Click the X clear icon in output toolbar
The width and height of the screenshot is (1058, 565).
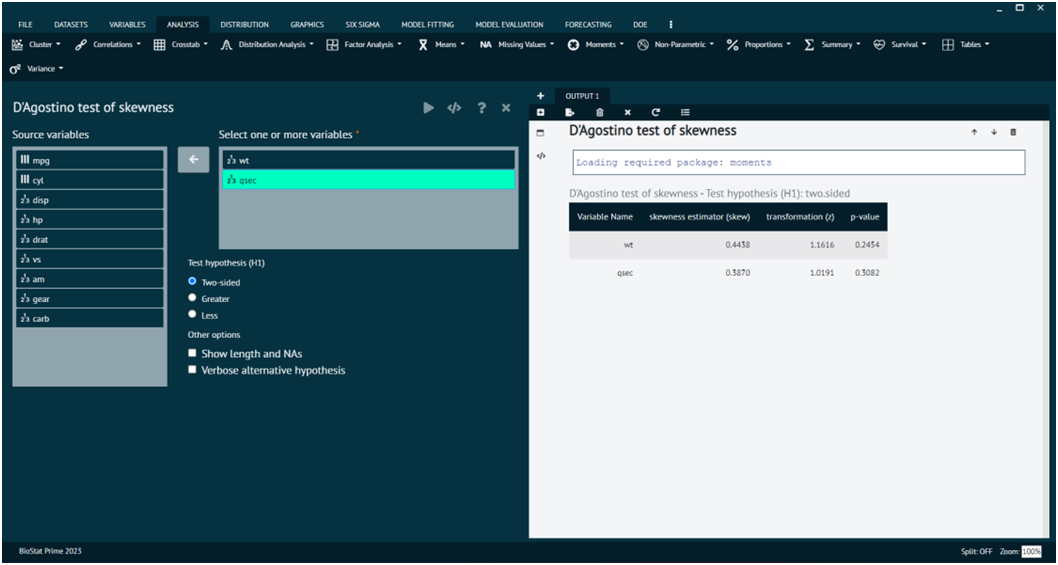628,112
